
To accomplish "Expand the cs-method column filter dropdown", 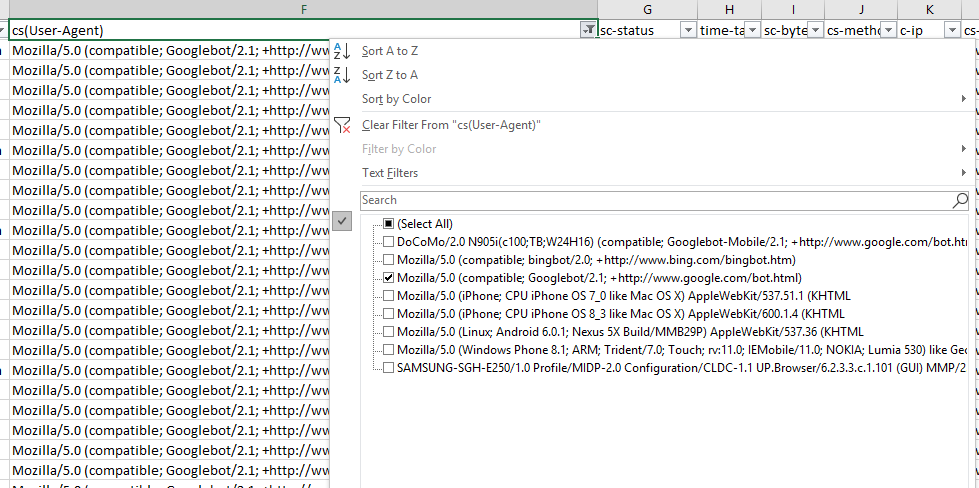I will (887, 31).
